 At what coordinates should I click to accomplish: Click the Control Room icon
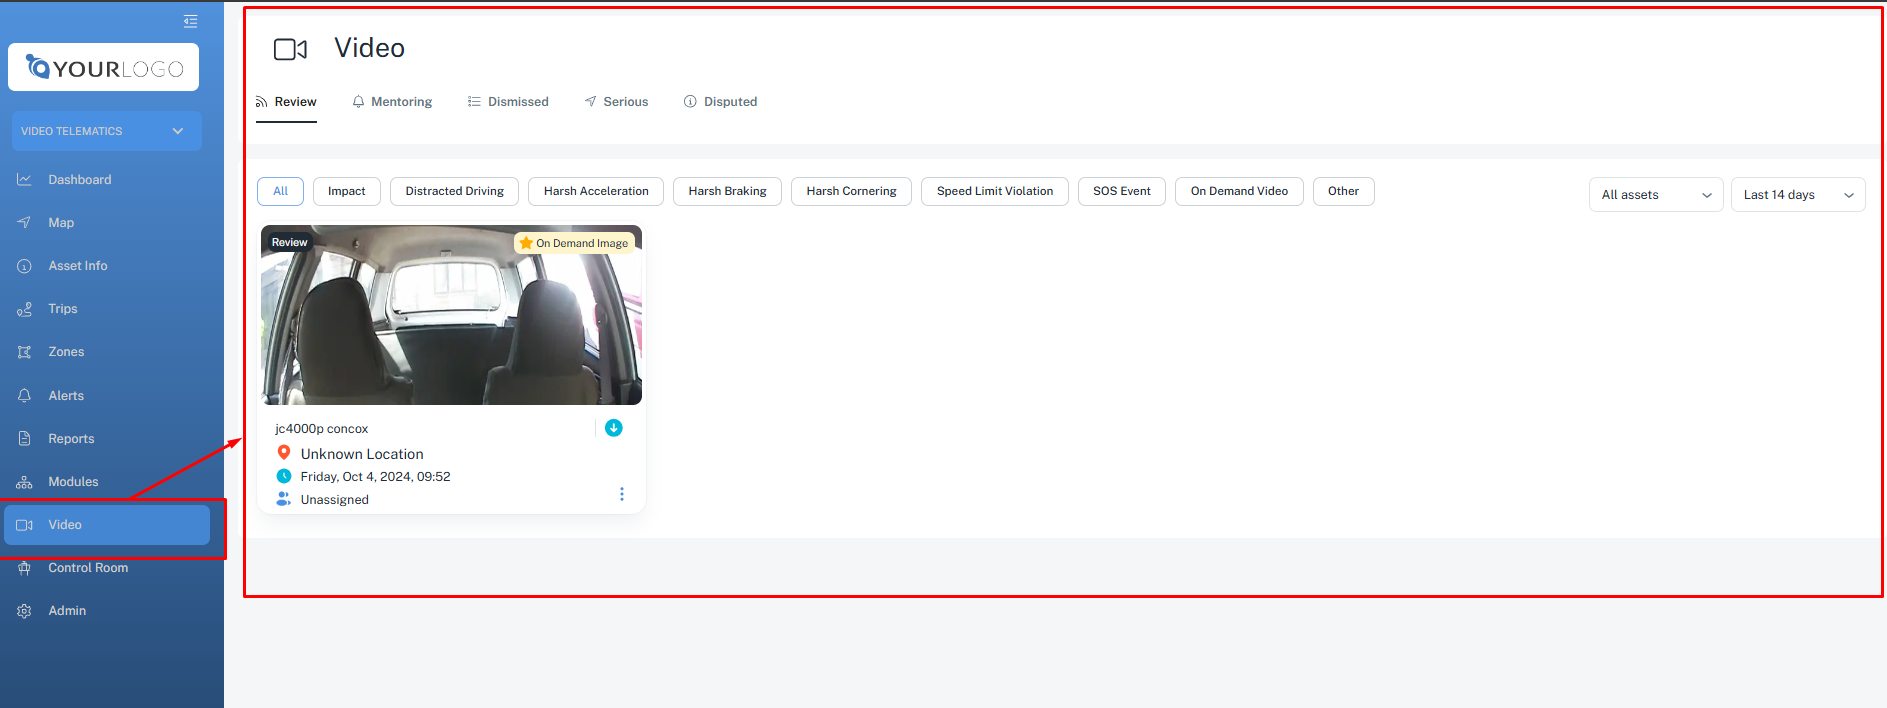pos(24,568)
